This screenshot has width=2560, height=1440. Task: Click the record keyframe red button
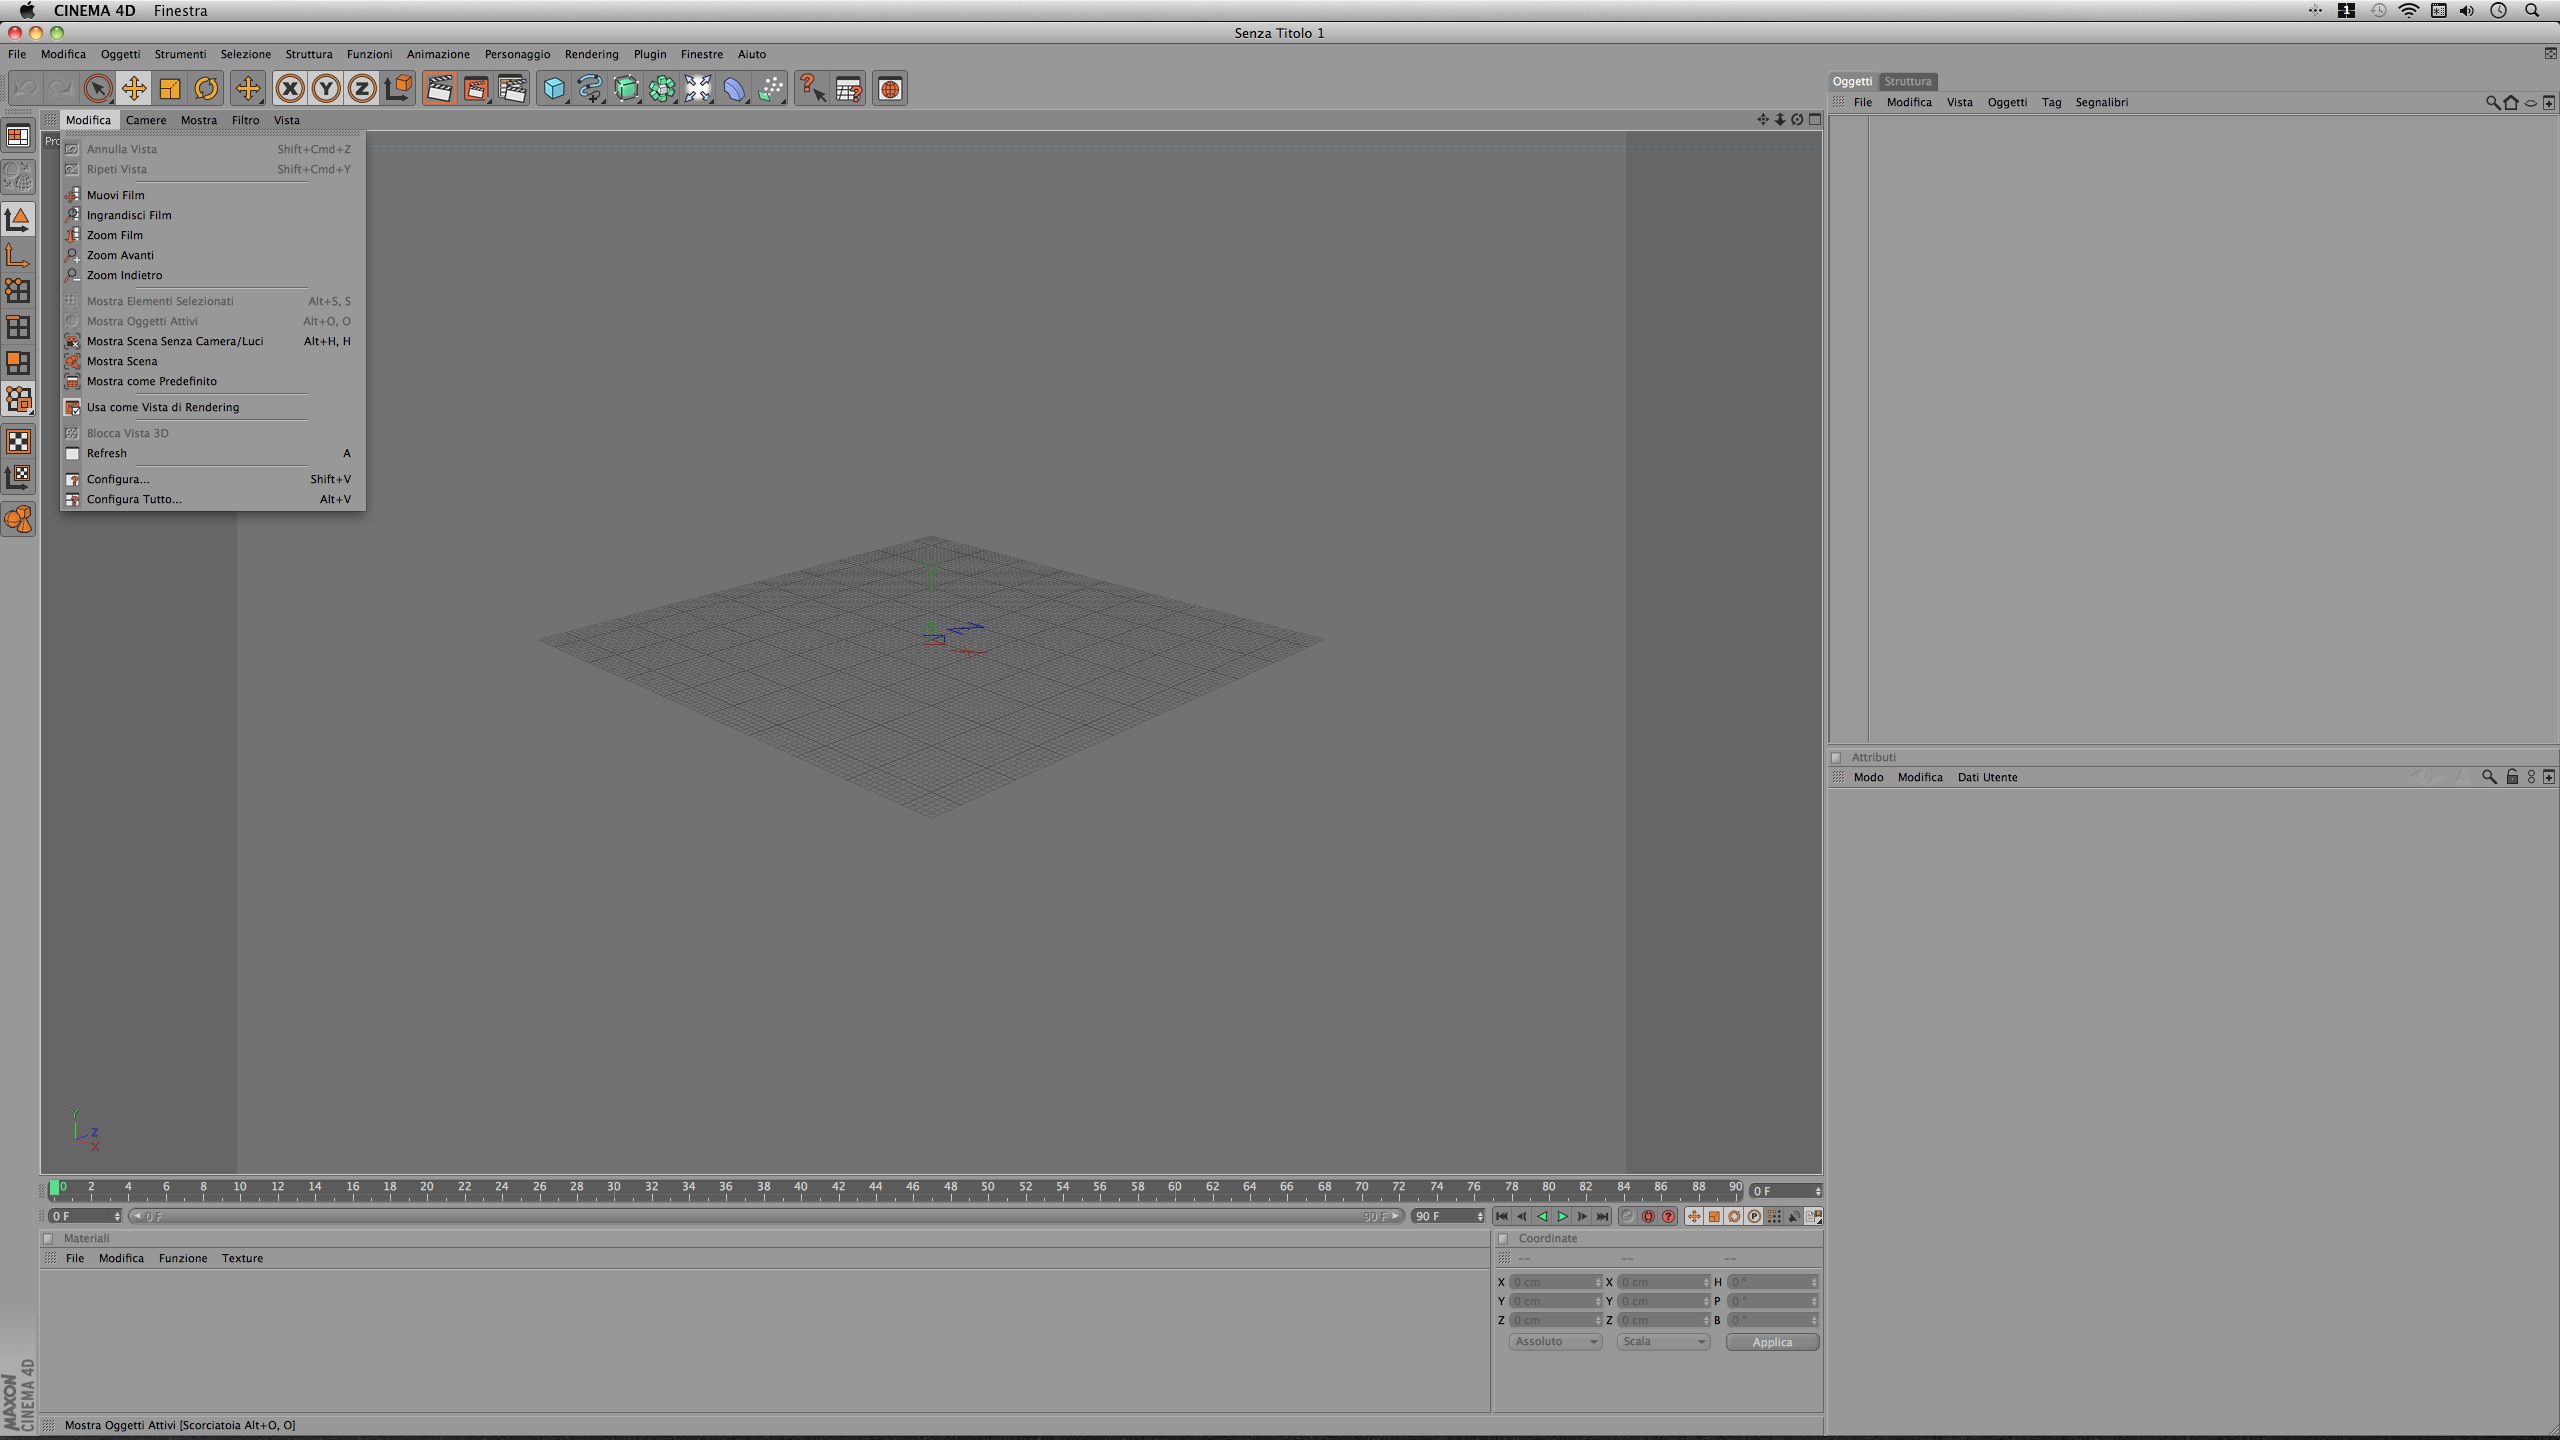click(1648, 1217)
